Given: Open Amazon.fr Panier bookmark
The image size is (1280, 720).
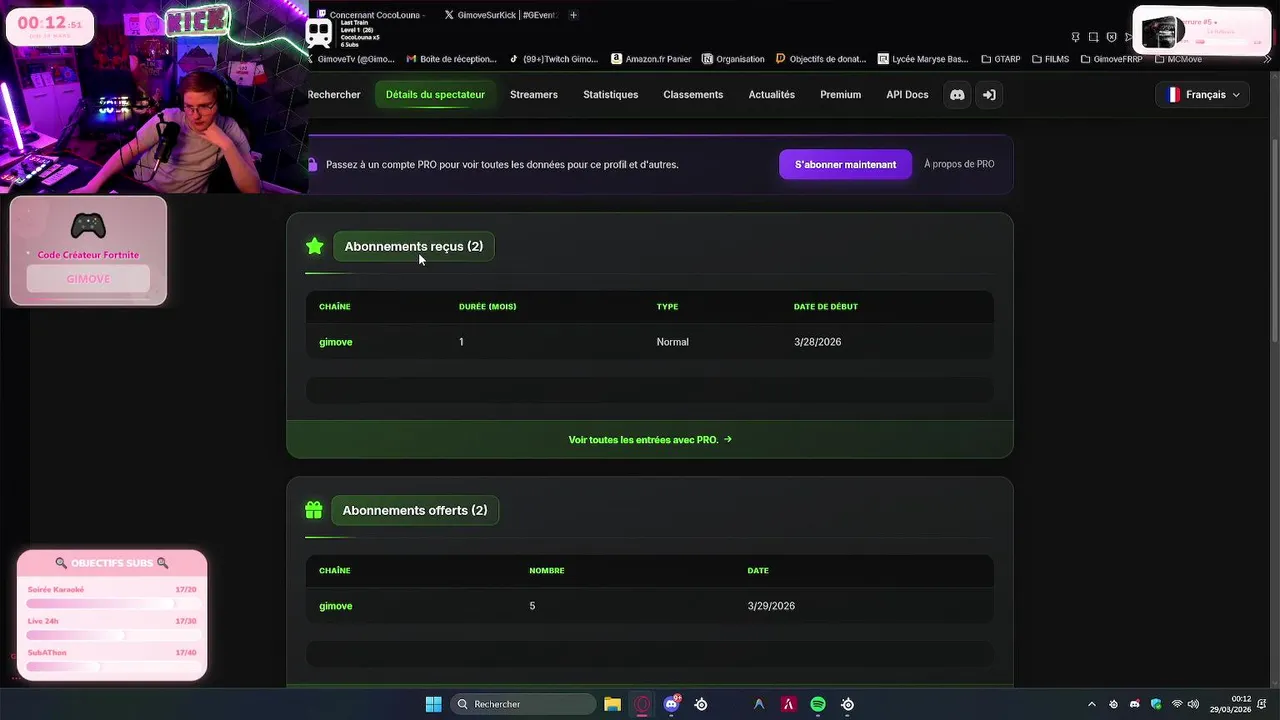Looking at the screenshot, I should (651, 59).
